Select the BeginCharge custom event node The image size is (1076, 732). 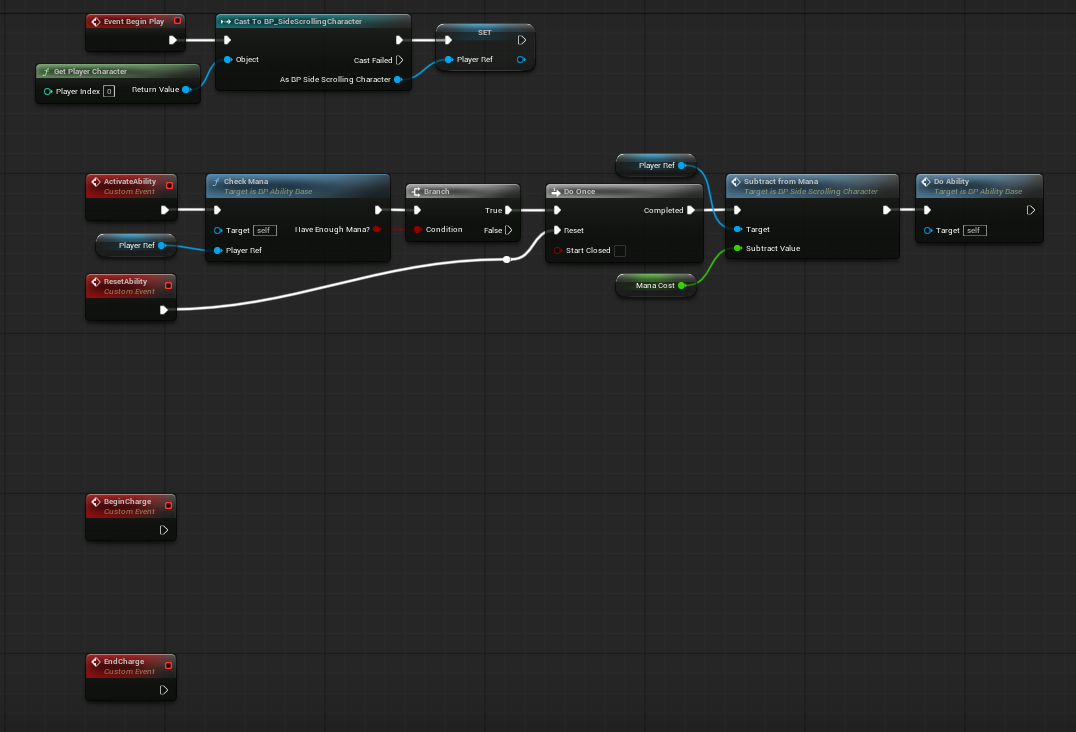point(128,507)
